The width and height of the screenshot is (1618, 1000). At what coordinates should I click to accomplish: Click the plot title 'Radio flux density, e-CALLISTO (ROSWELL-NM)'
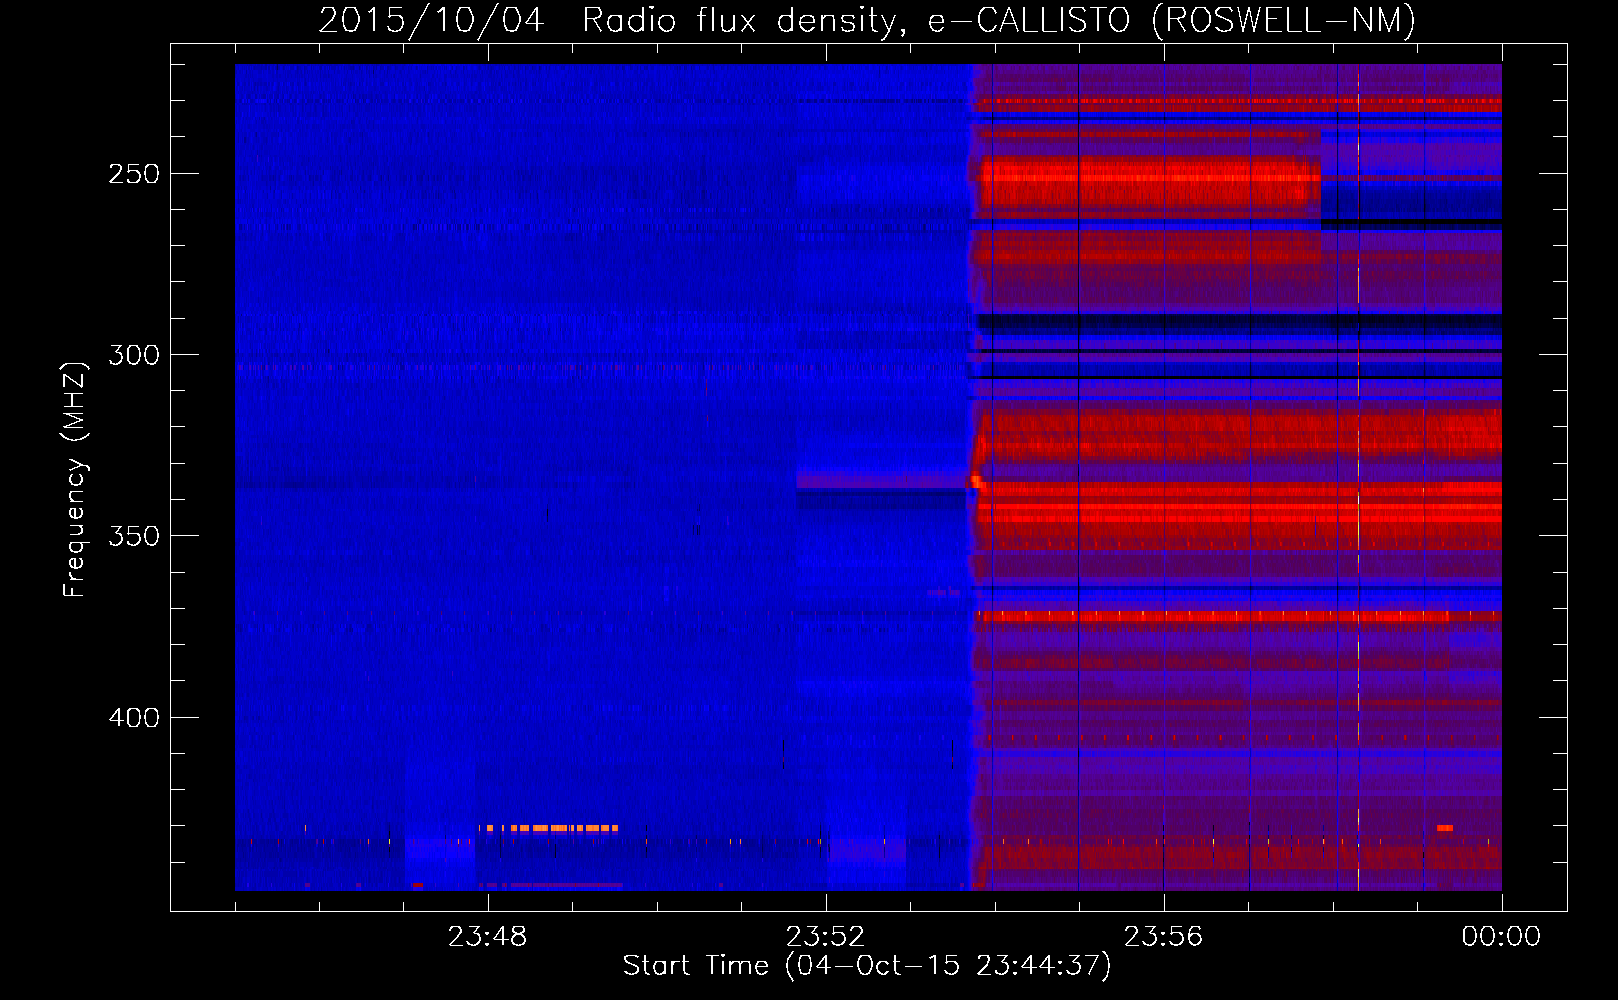[999, 20]
